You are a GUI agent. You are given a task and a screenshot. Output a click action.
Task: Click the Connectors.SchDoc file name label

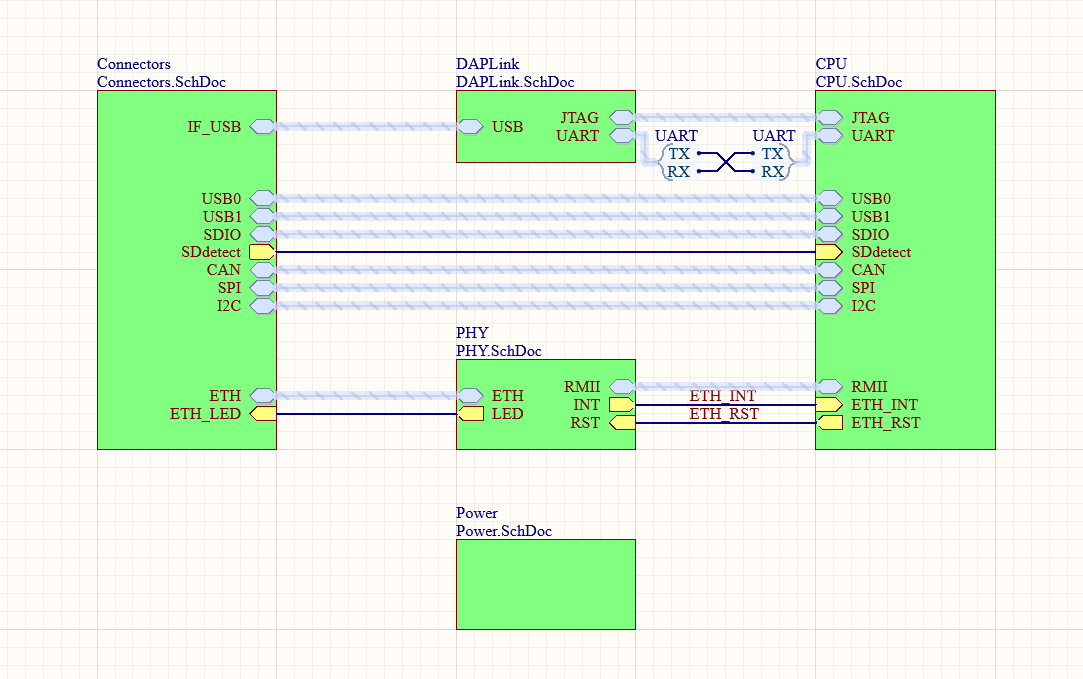[167, 82]
